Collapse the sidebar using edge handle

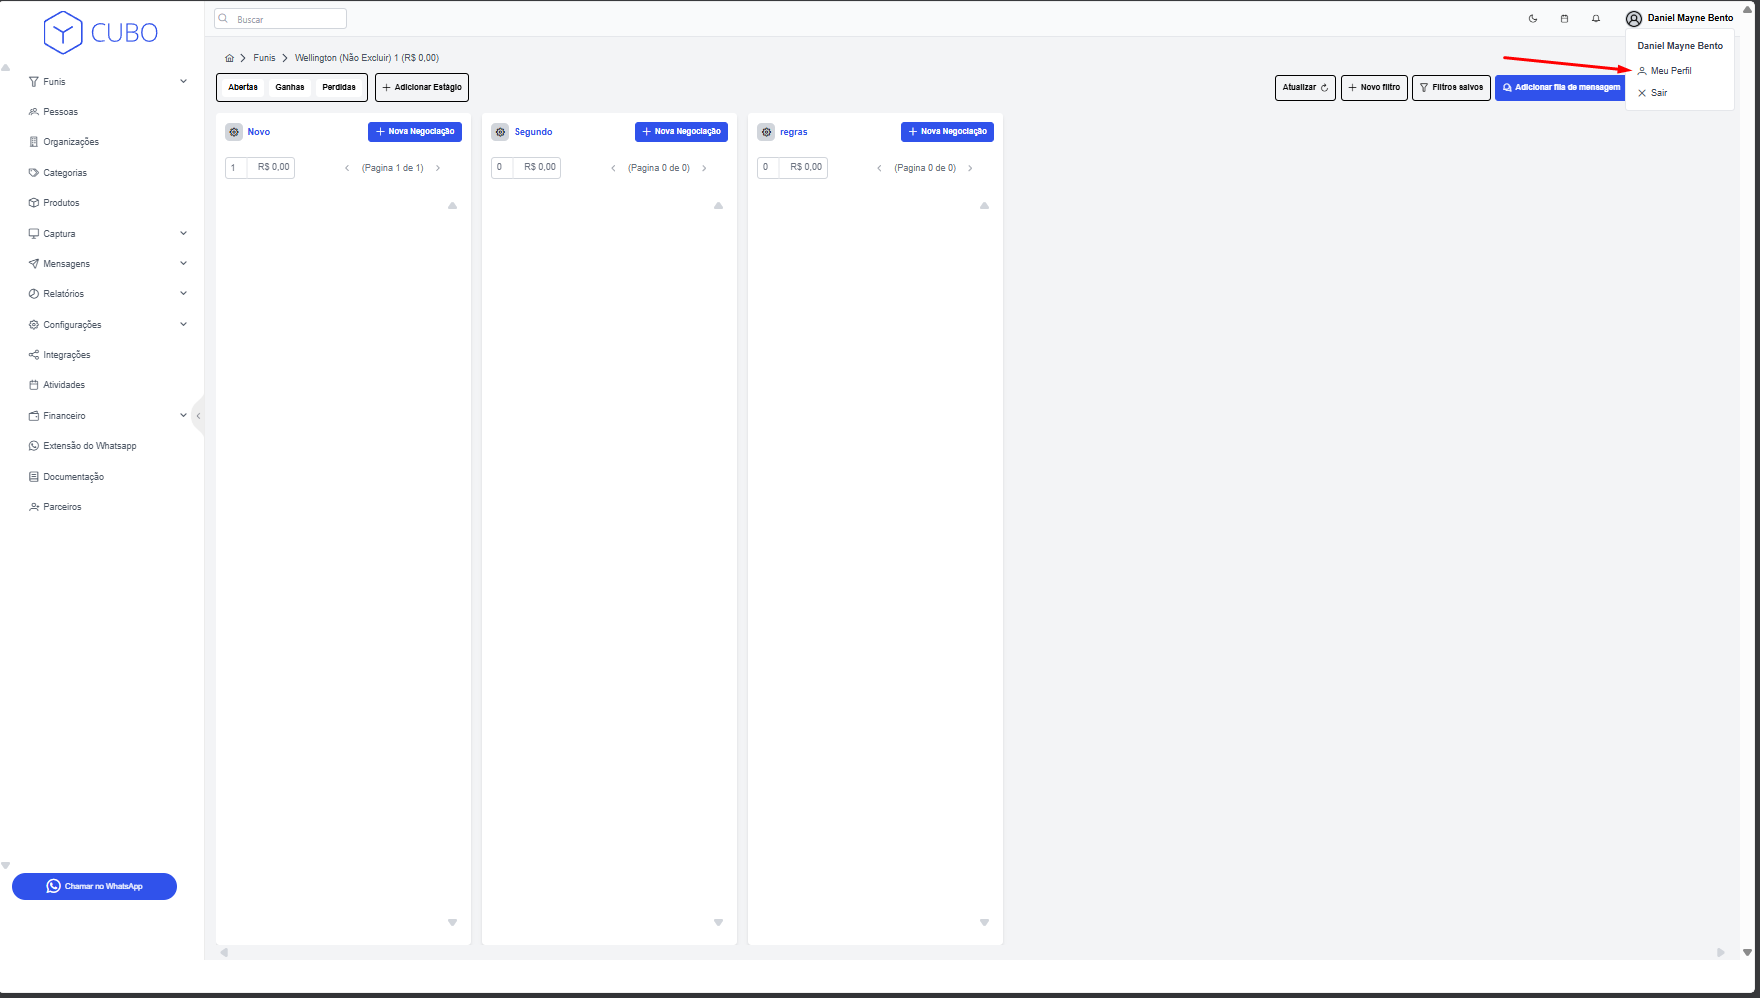pos(198,416)
